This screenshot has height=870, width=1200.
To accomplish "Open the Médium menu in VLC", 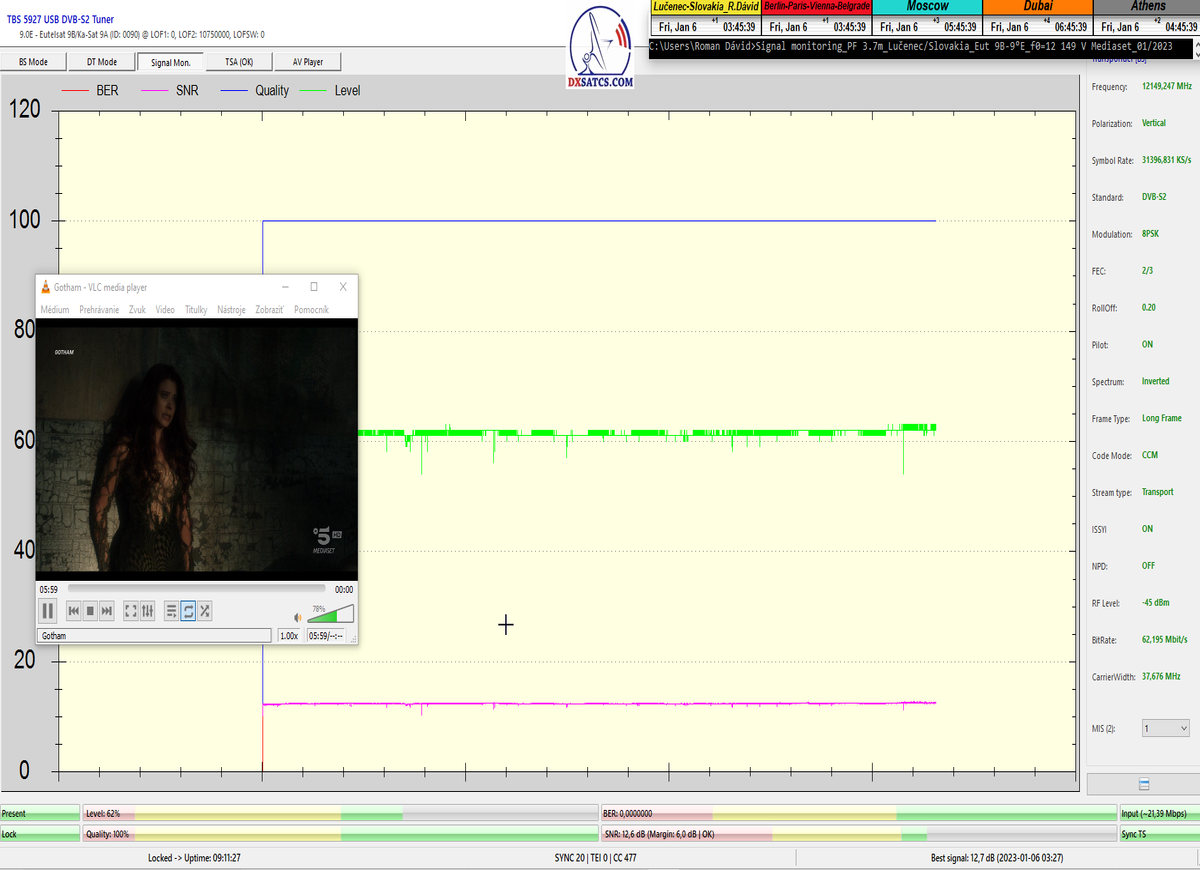I will point(55,310).
